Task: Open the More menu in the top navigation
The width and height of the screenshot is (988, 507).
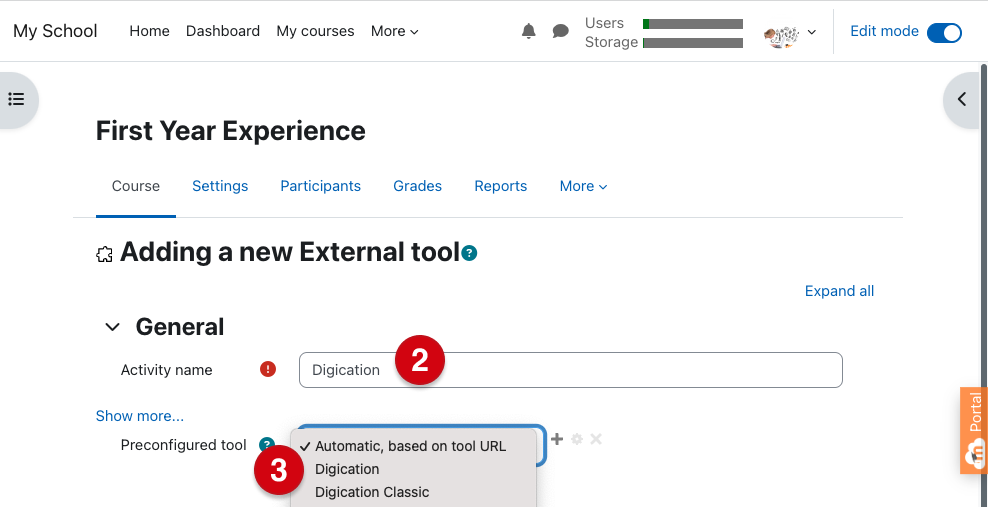Action: (394, 31)
